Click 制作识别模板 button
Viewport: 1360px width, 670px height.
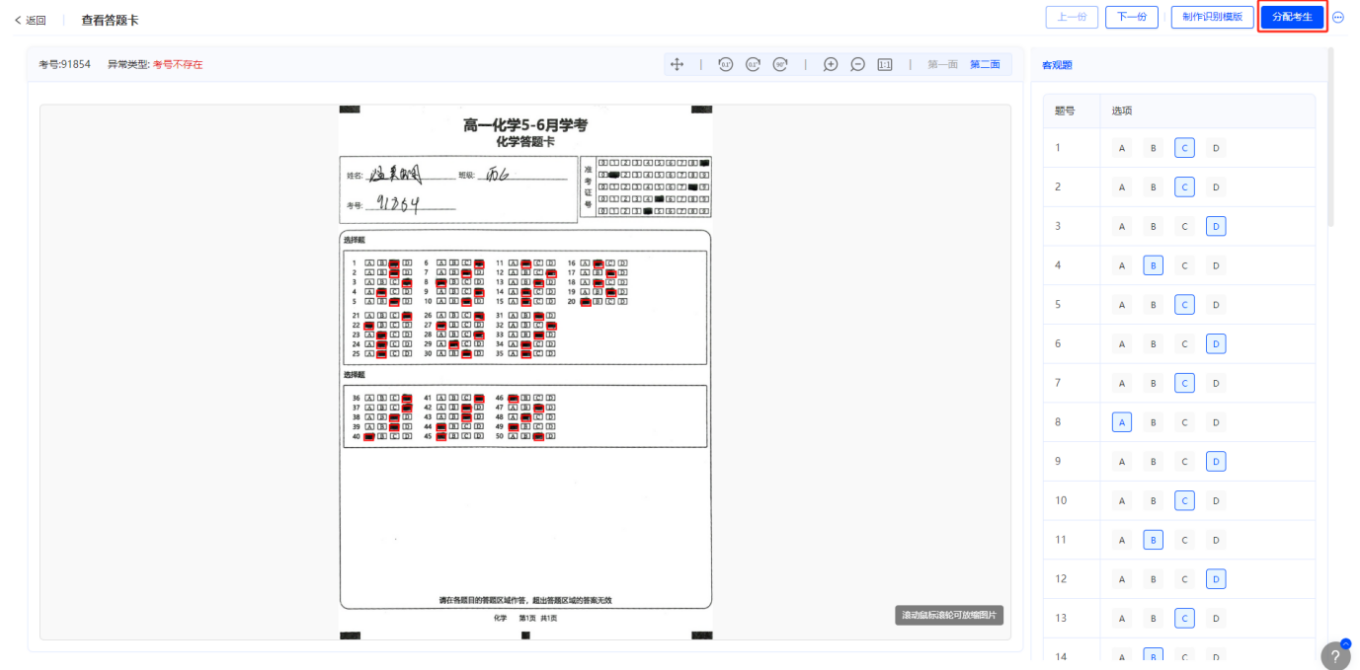click(x=1212, y=17)
